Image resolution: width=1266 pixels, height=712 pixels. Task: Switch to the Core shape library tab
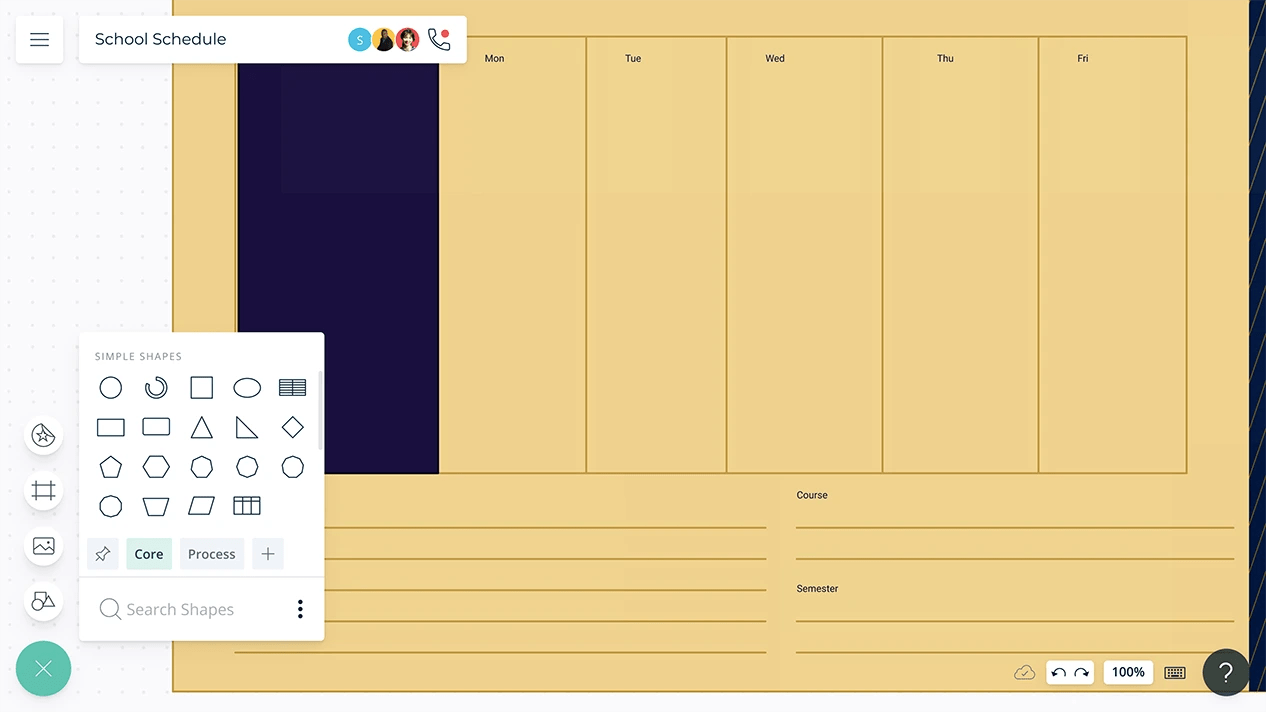tap(149, 554)
